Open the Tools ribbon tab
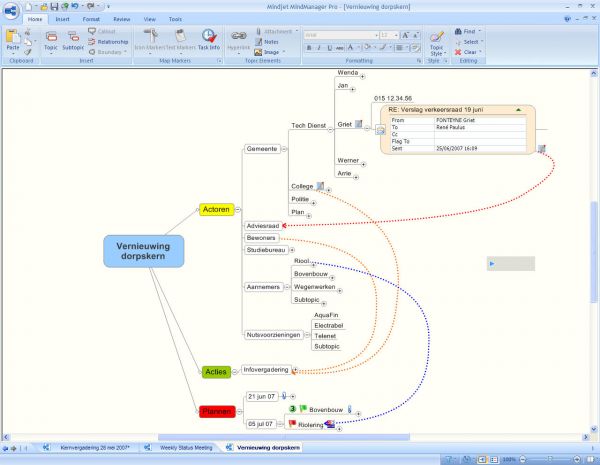 [175, 19]
